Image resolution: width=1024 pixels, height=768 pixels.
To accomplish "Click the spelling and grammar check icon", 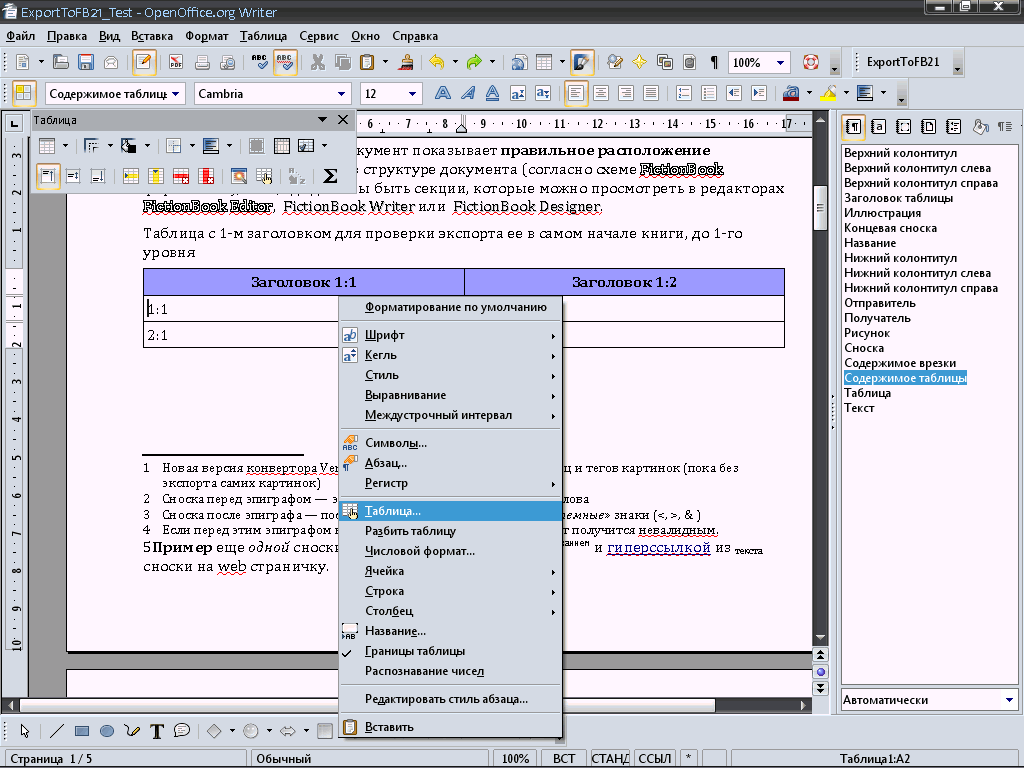I will (259, 62).
